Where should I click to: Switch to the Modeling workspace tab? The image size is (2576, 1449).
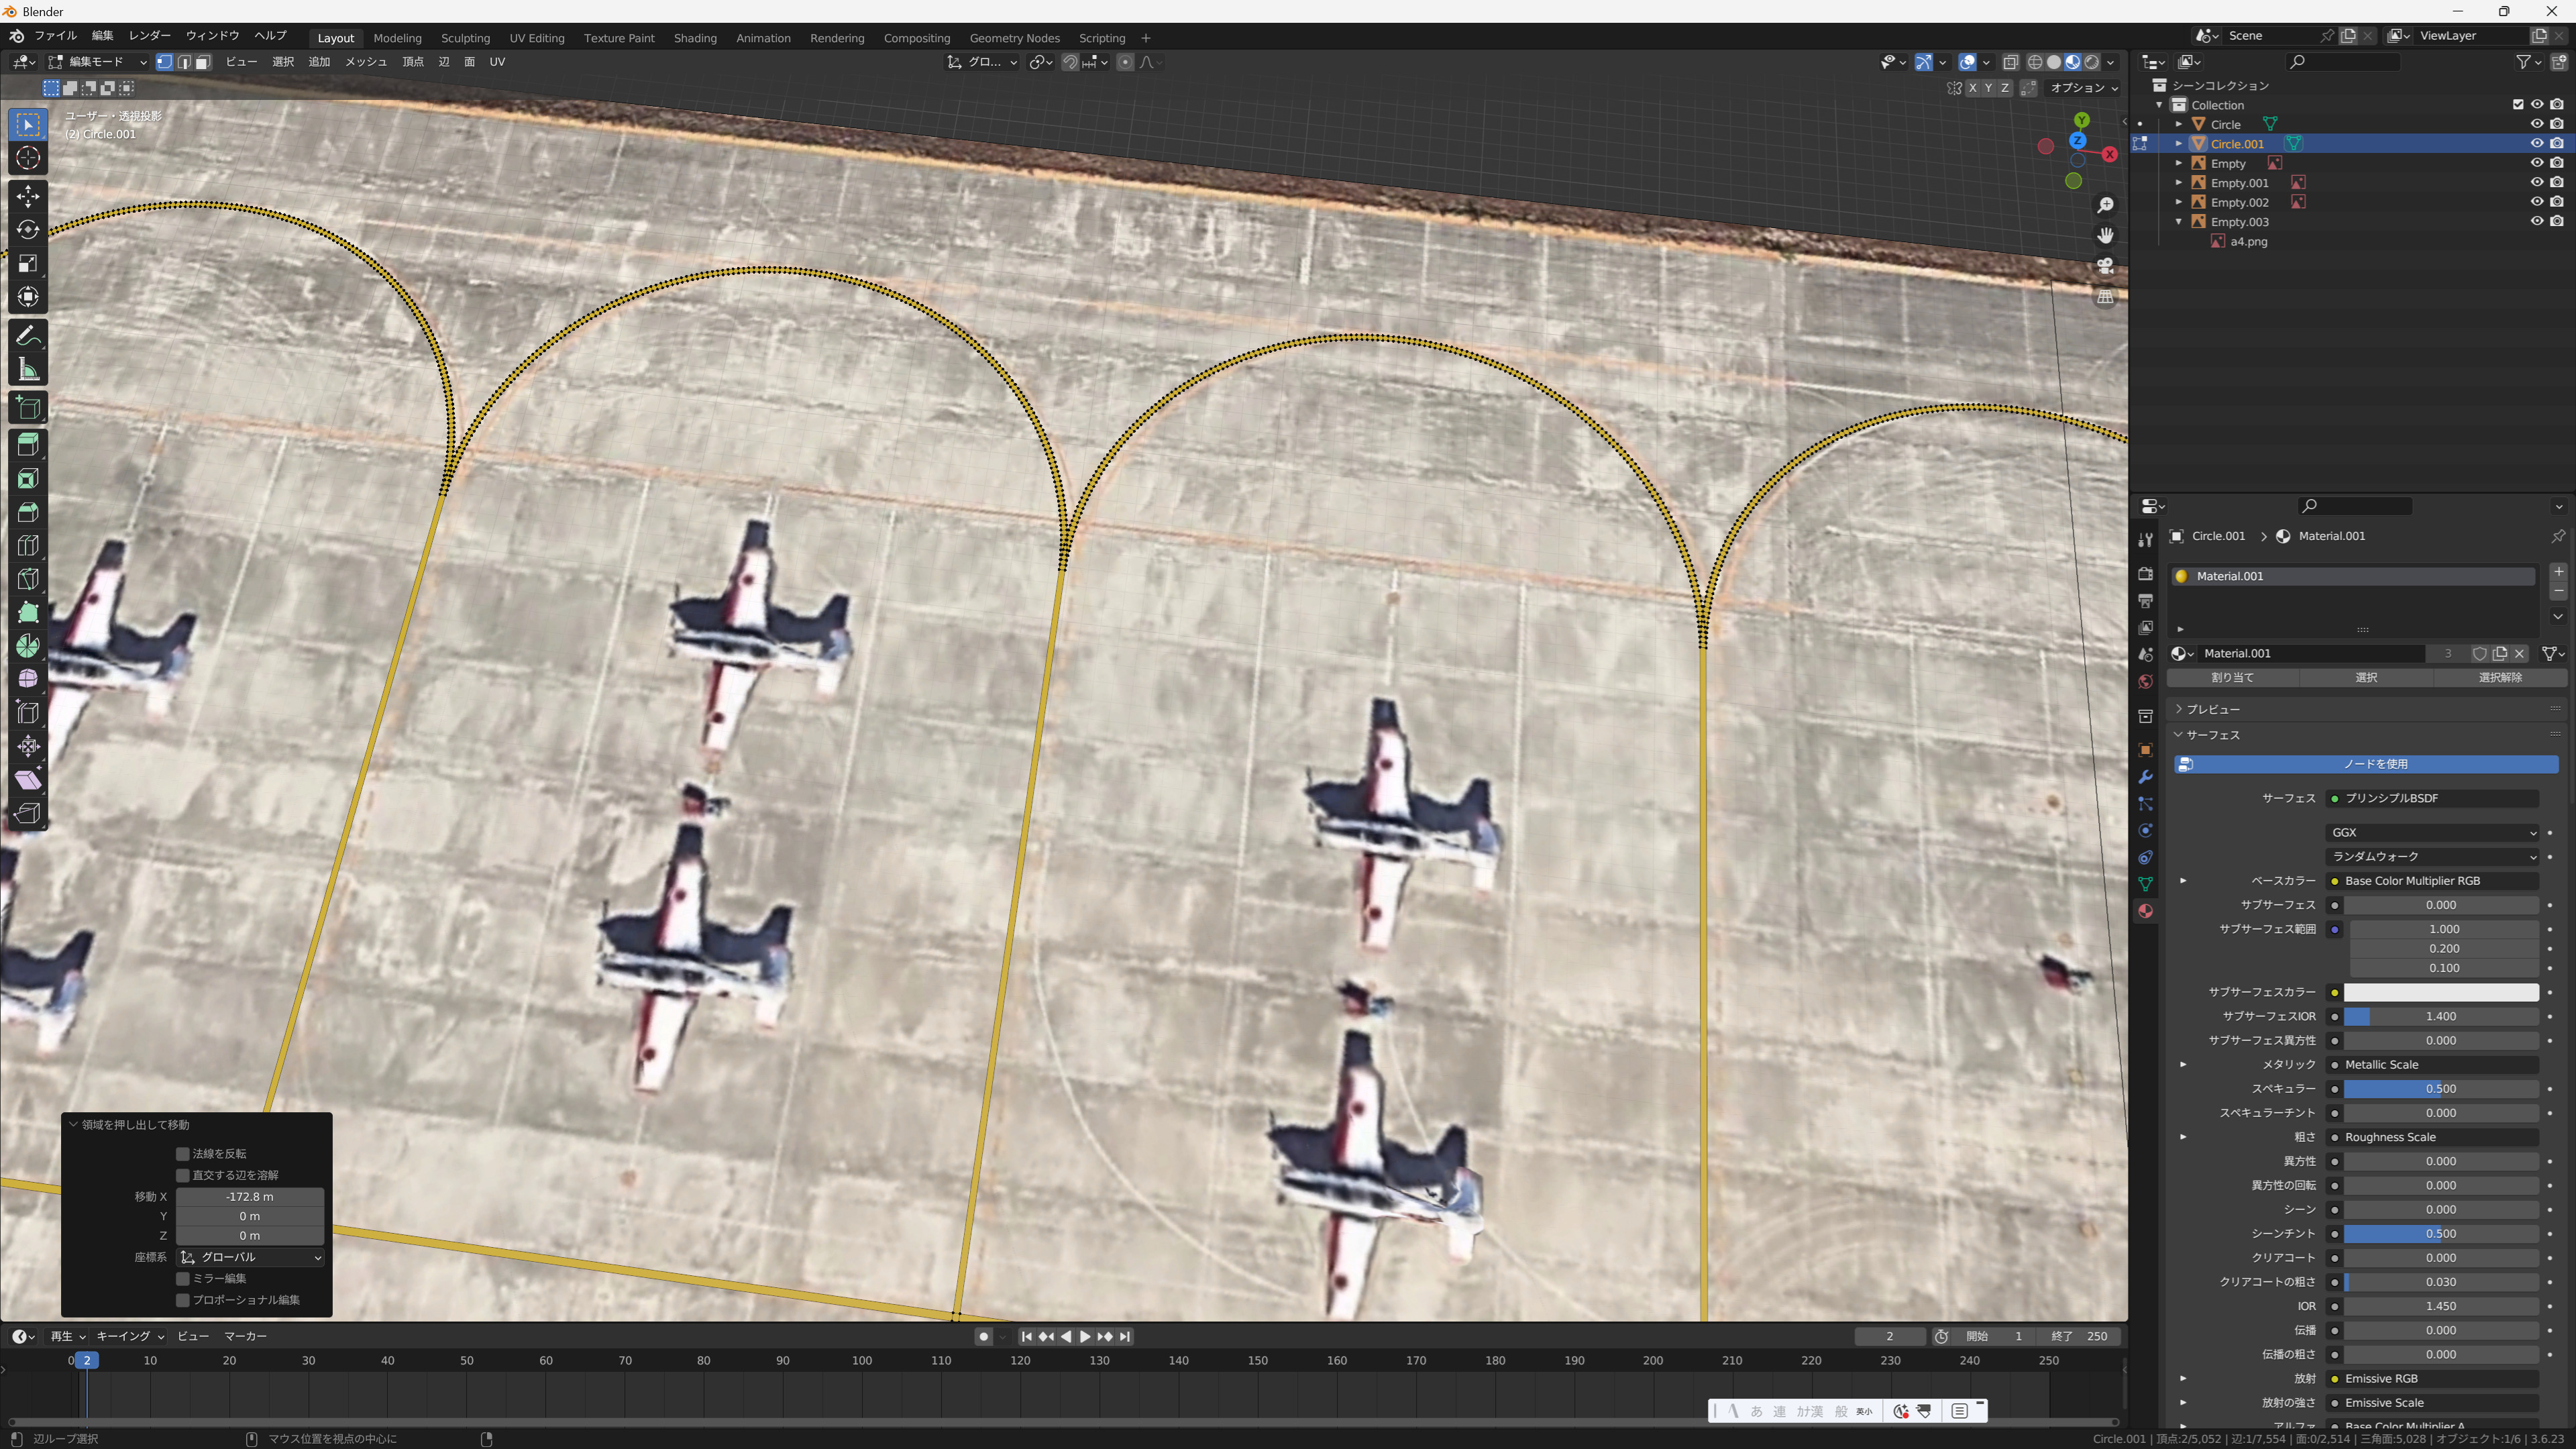click(397, 38)
